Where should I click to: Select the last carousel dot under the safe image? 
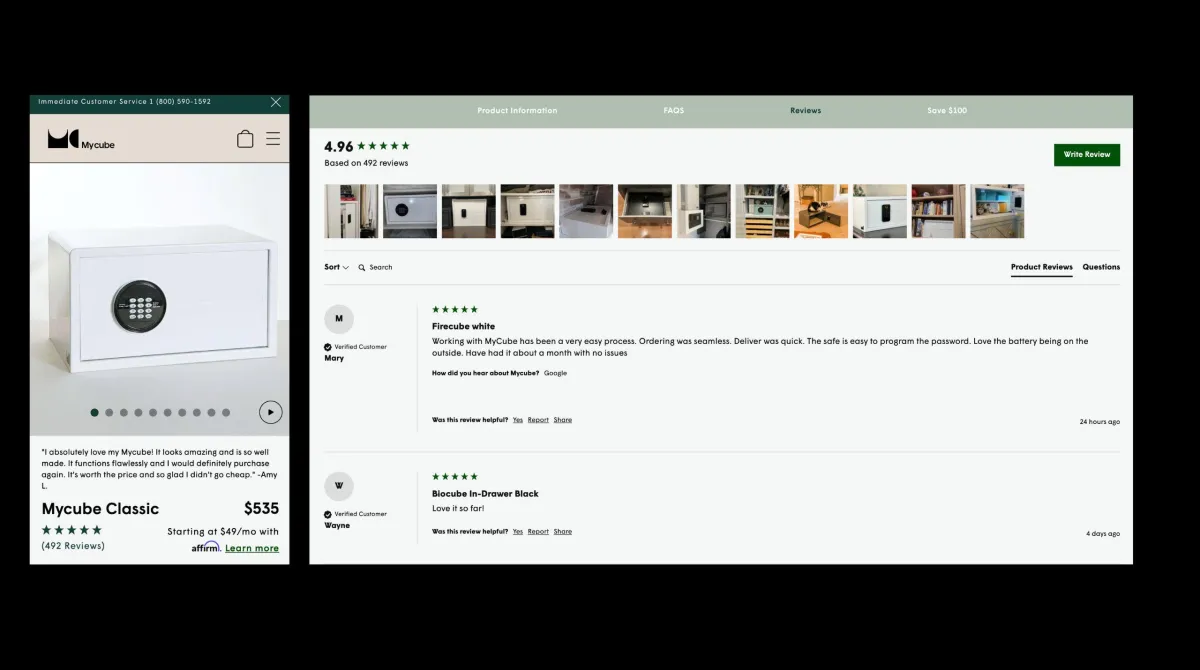226,412
